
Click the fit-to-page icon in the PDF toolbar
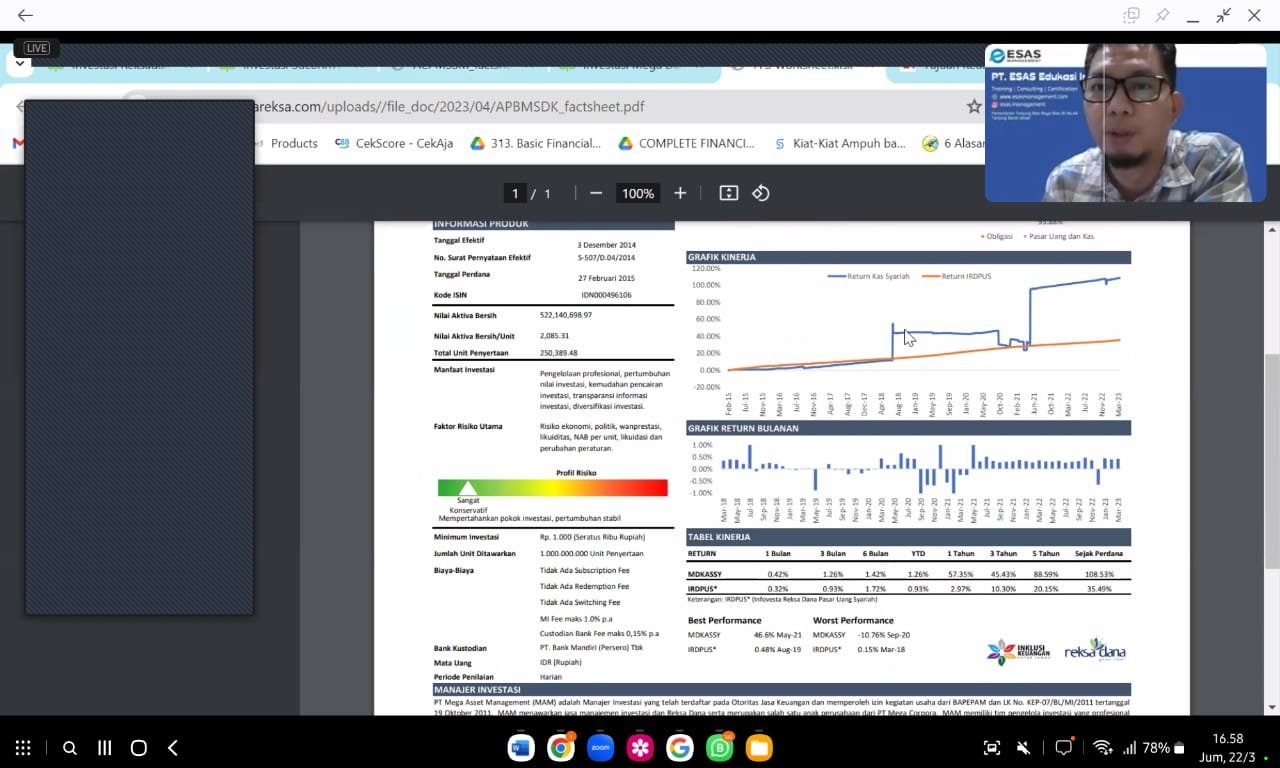[729, 193]
